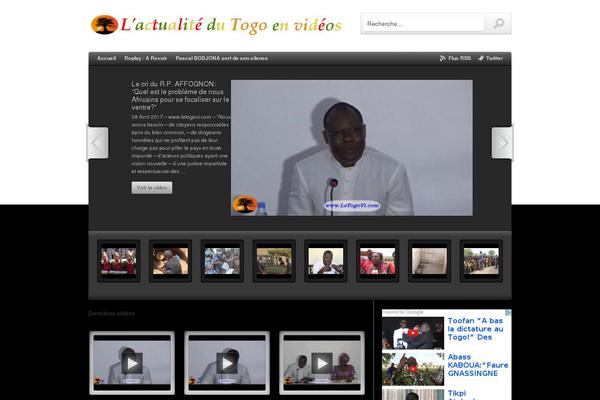600x400 pixels.
Task: Play the first video under Dernières vidéos
Action: (132, 363)
